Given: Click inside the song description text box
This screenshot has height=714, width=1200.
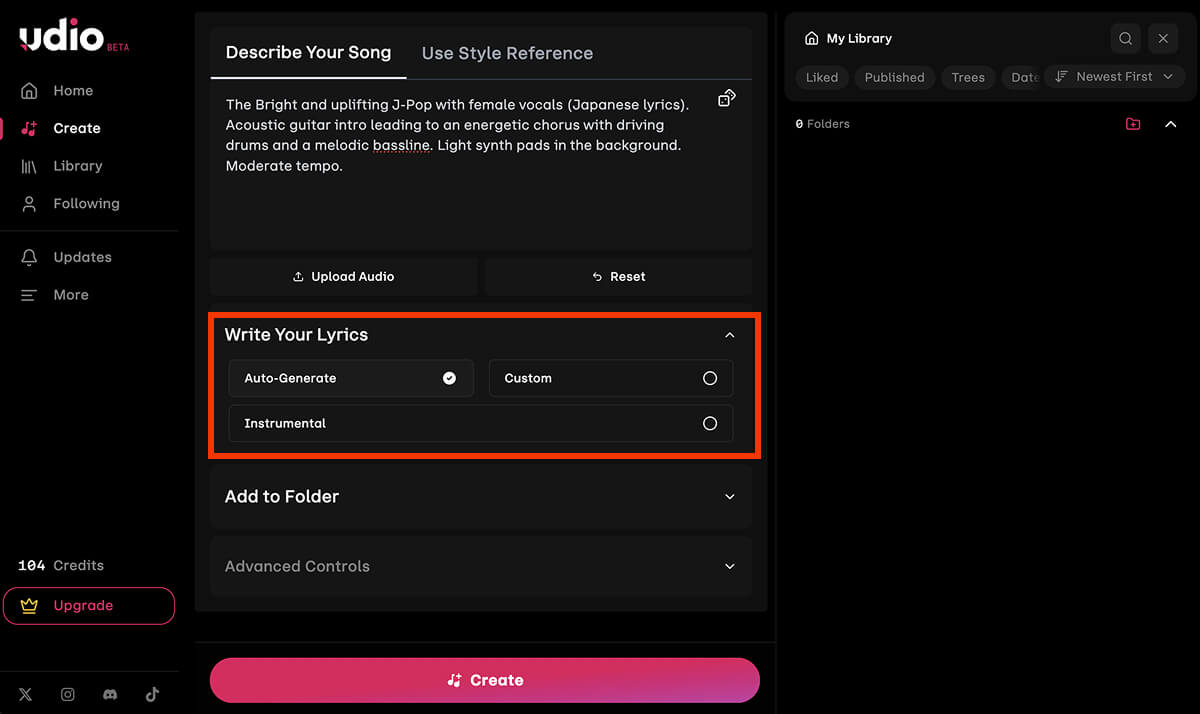Looking at the screenshot, I should click(x=481, y=165).
